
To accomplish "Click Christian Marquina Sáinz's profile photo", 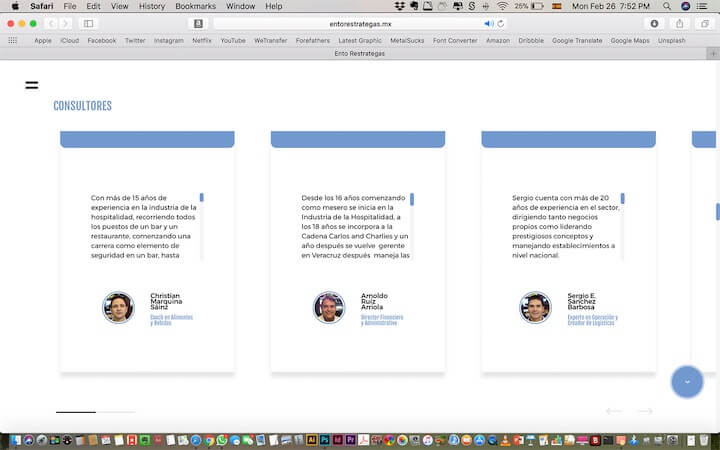I will tap(118, 307).
